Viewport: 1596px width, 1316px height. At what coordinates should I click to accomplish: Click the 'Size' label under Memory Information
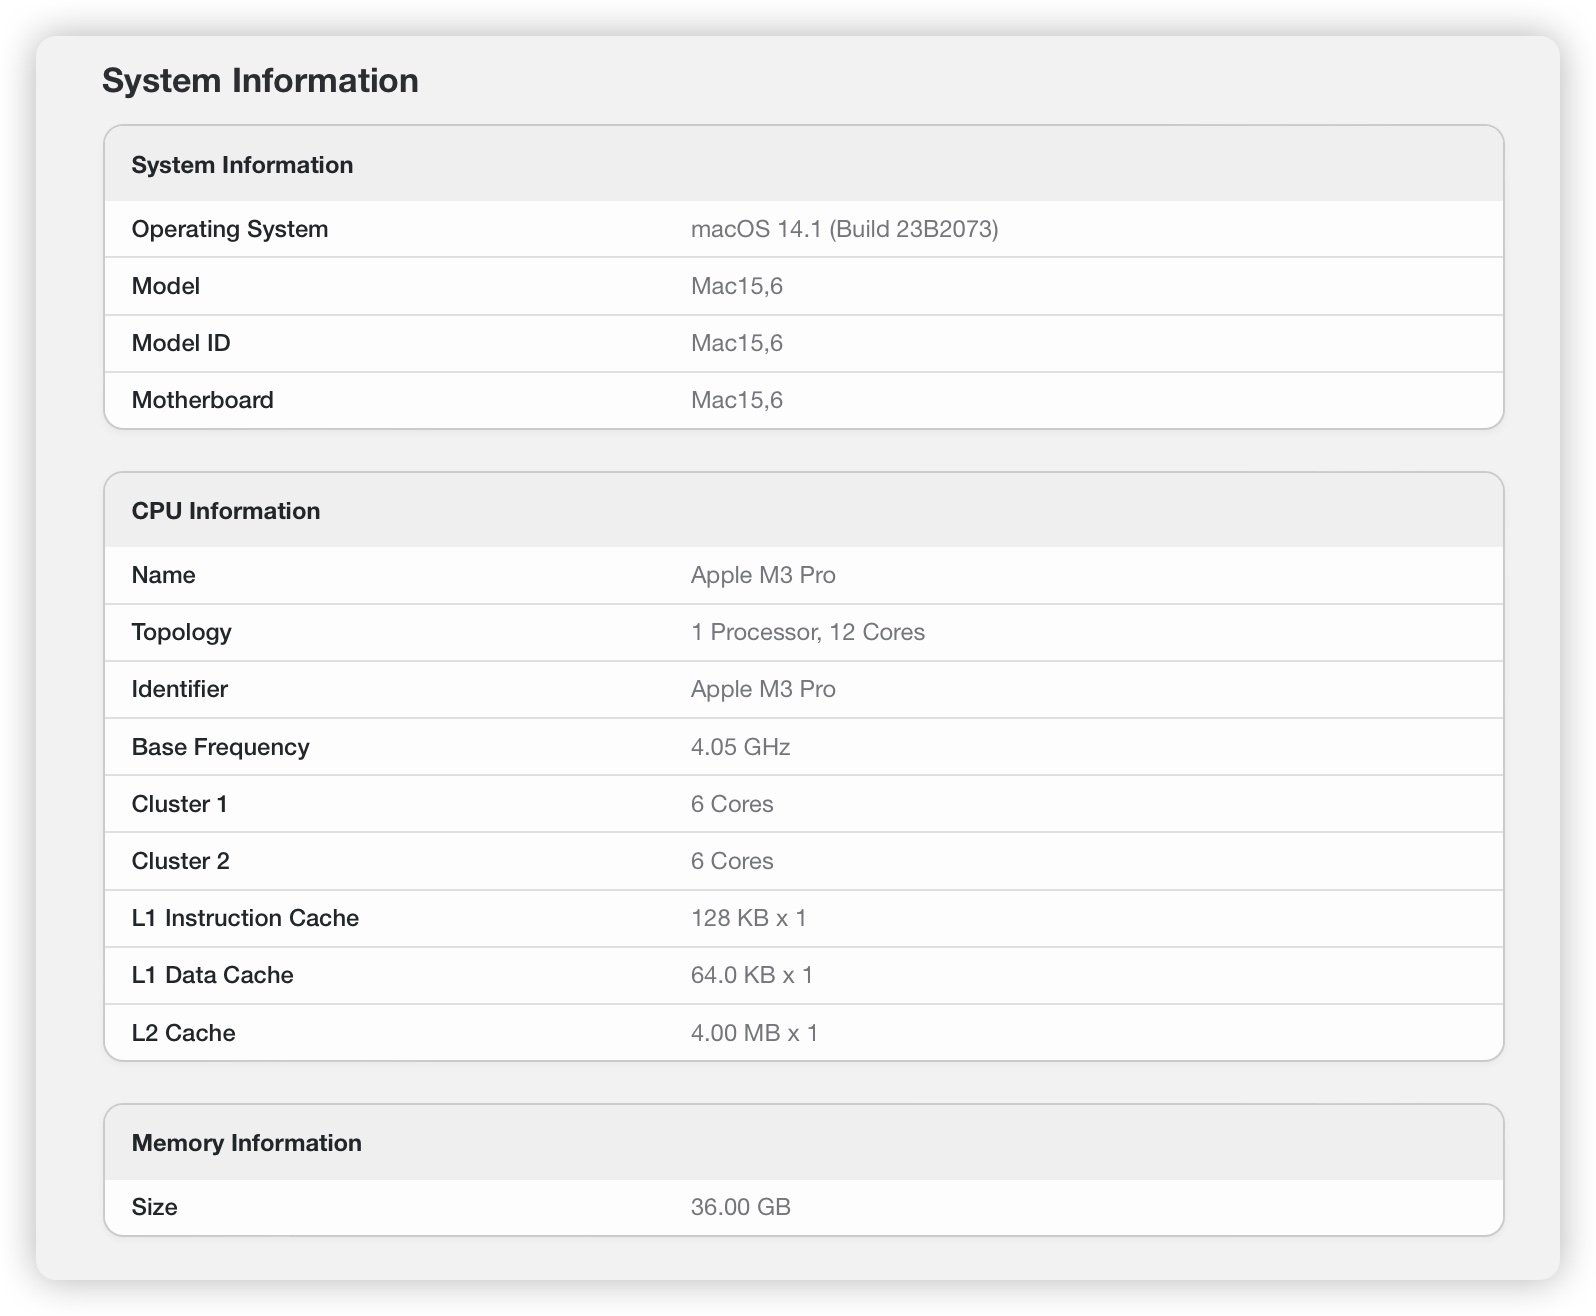point(154,1207)
